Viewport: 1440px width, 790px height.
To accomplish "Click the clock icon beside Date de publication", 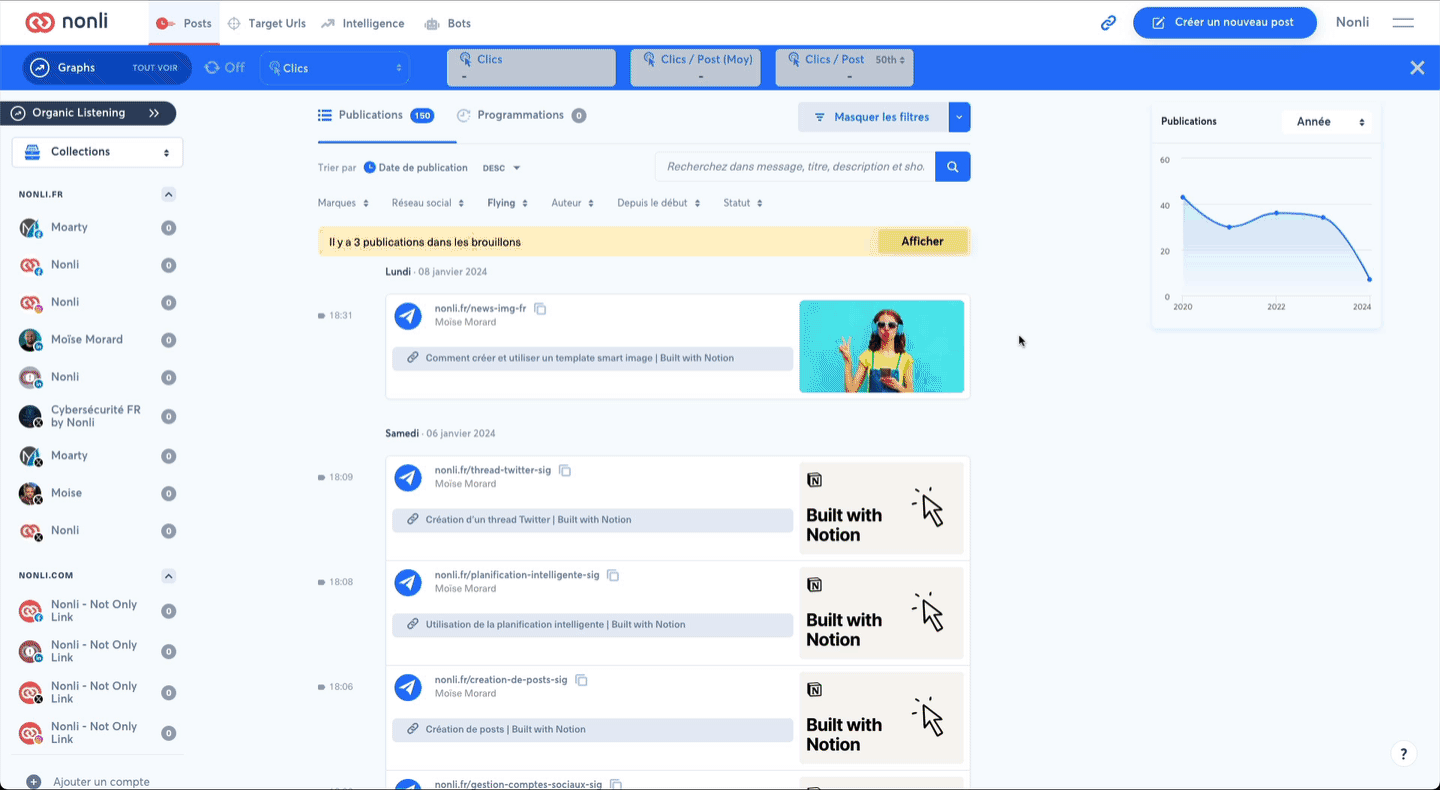I will coord(370,168).
